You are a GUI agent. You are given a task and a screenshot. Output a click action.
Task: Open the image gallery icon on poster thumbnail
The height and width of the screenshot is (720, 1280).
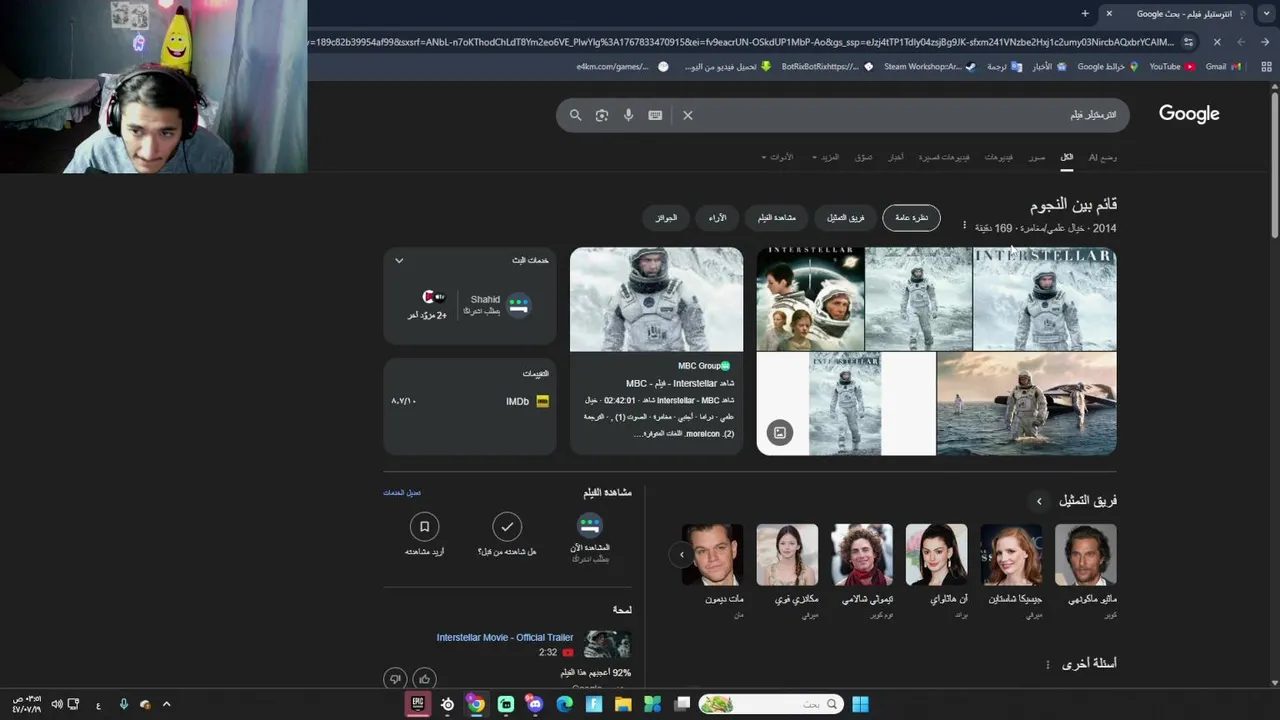(780, 433)
